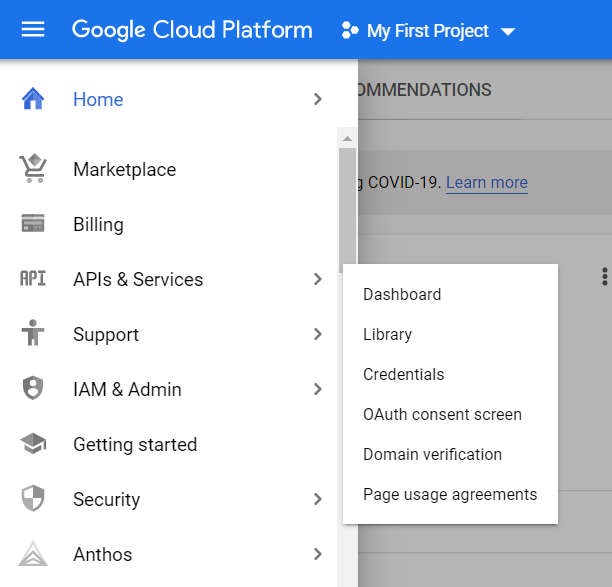Expand the Support submenu chevron

coord(318,334)
